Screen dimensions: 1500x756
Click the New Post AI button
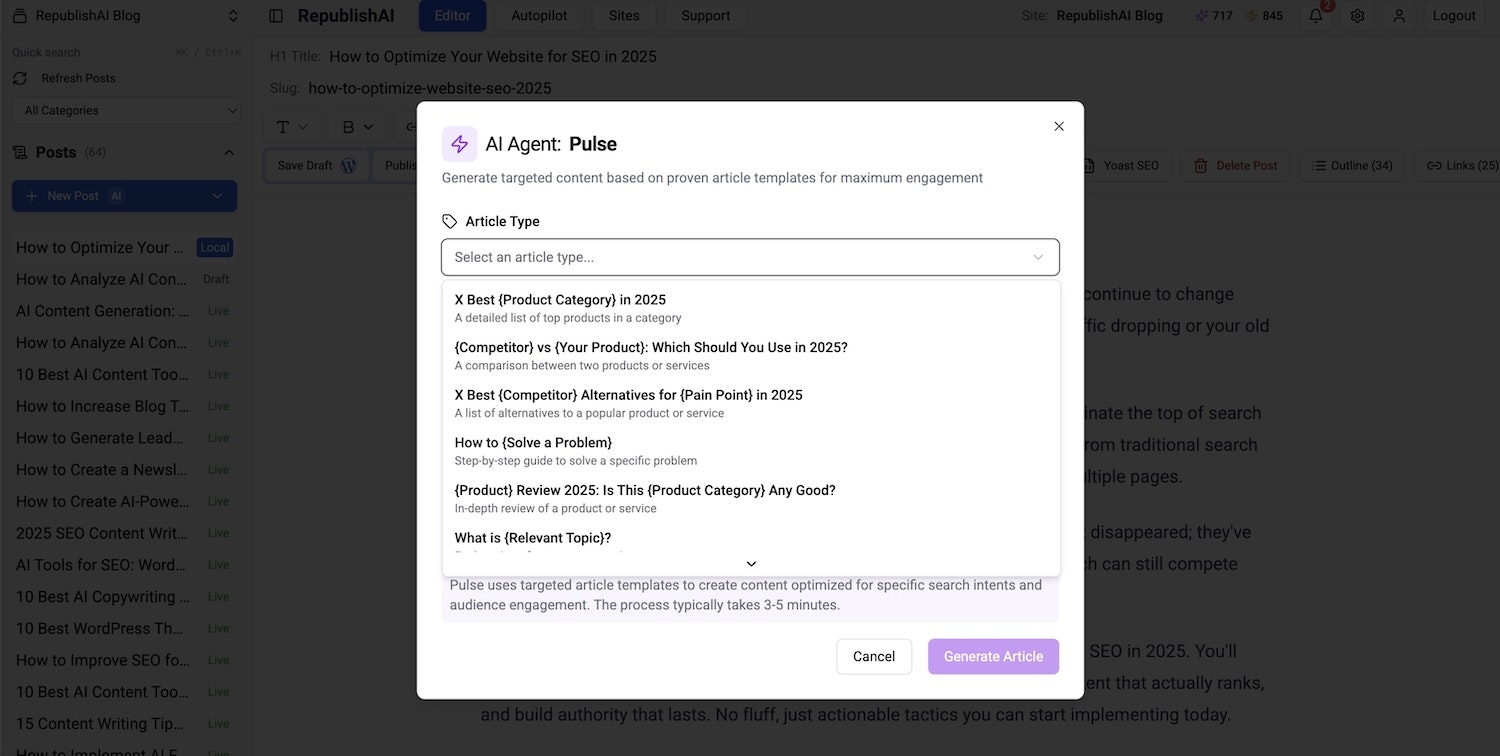tap(108, 196)
